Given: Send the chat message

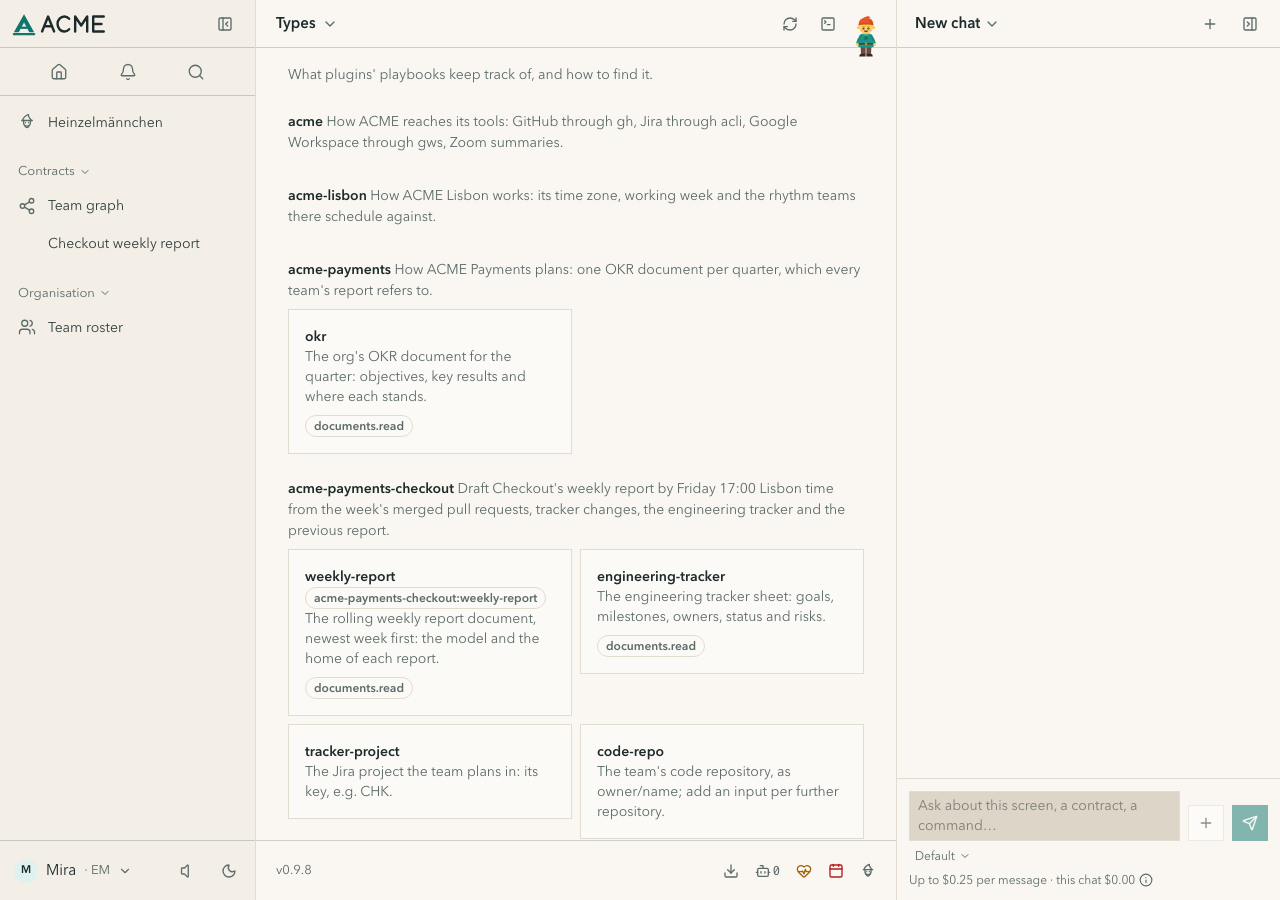Looking at the screenshot, I should [1250, 823].
